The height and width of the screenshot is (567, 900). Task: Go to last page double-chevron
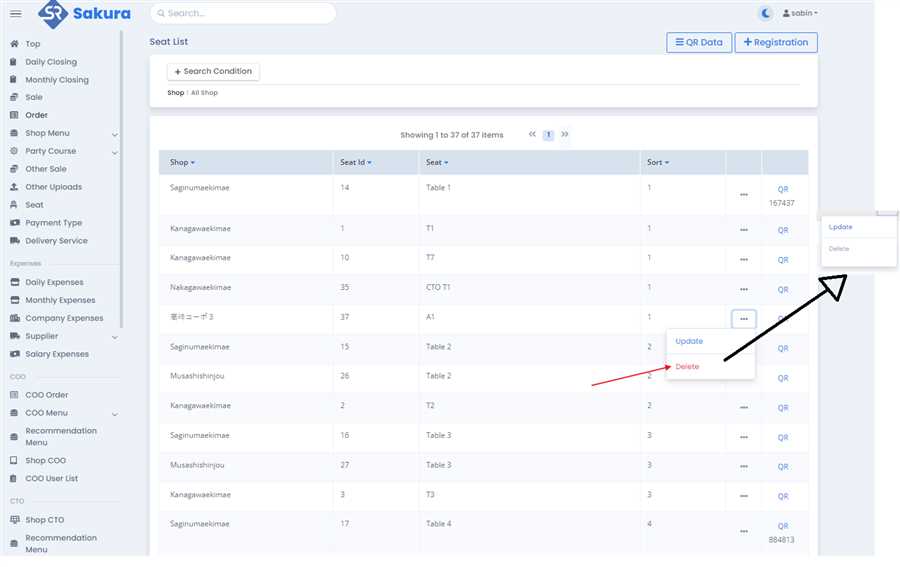click(565, 134)
